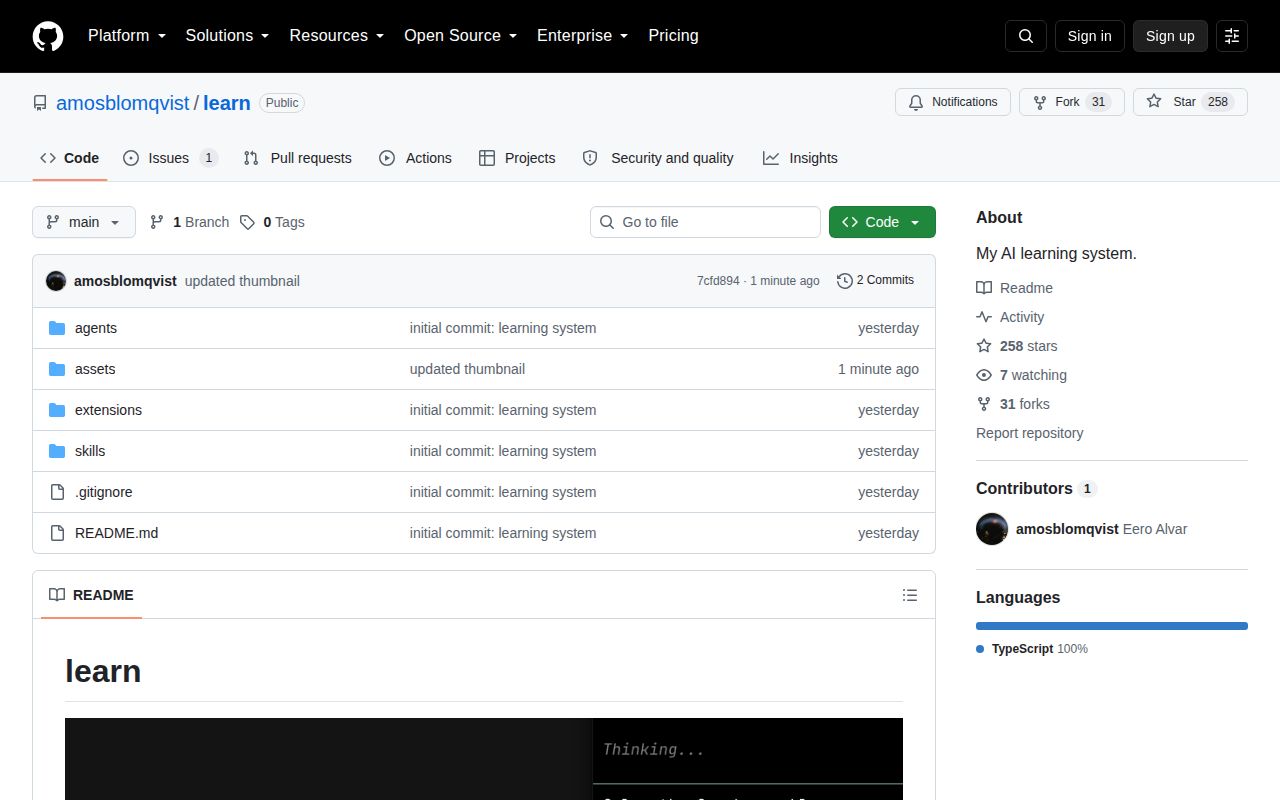Click the TypeScript language bar
This screenshot has width=1280, height=800.
click(x=1112, y=626)
